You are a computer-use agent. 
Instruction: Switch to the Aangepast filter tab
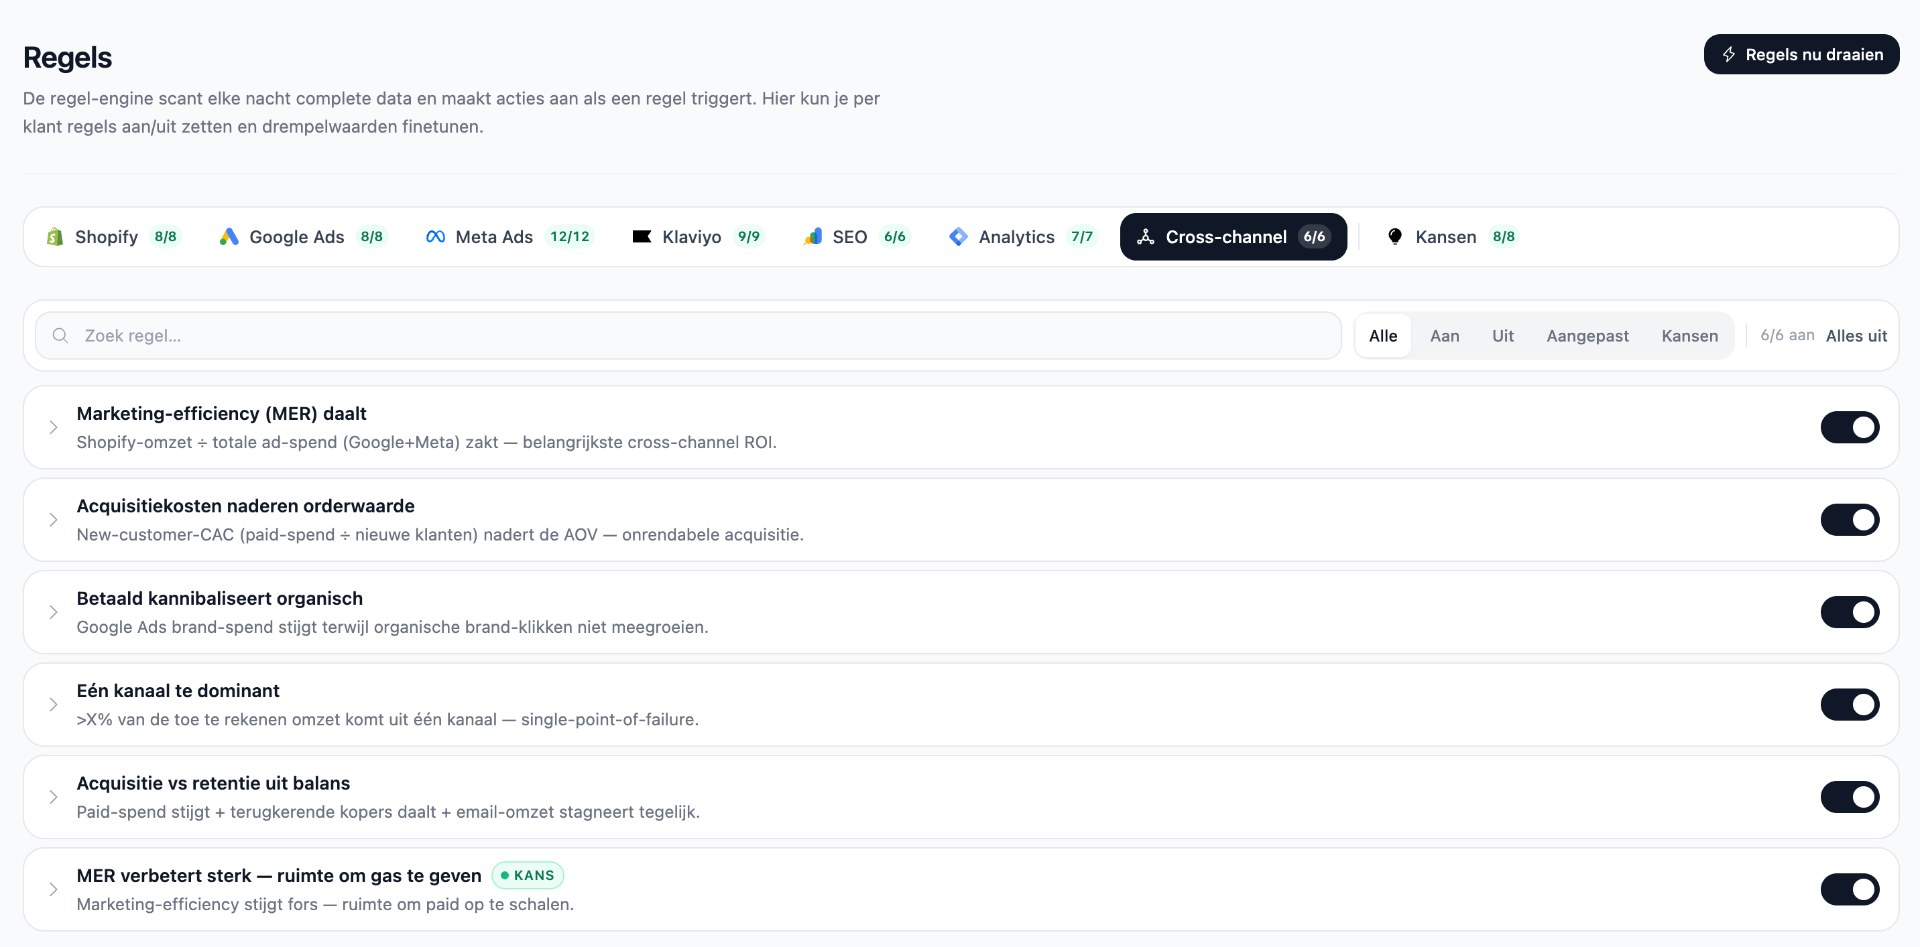click(1587, 336)
